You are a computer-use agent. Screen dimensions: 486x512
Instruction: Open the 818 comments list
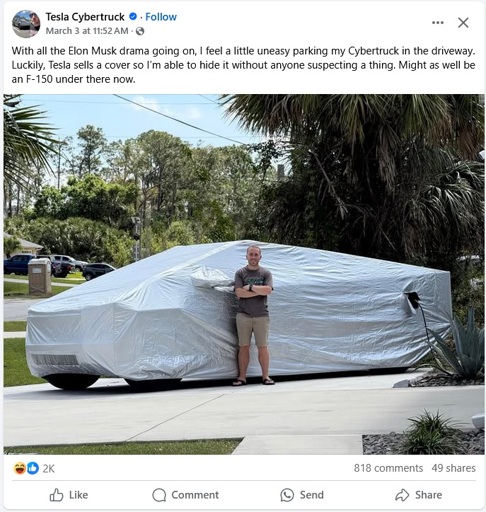388,468
